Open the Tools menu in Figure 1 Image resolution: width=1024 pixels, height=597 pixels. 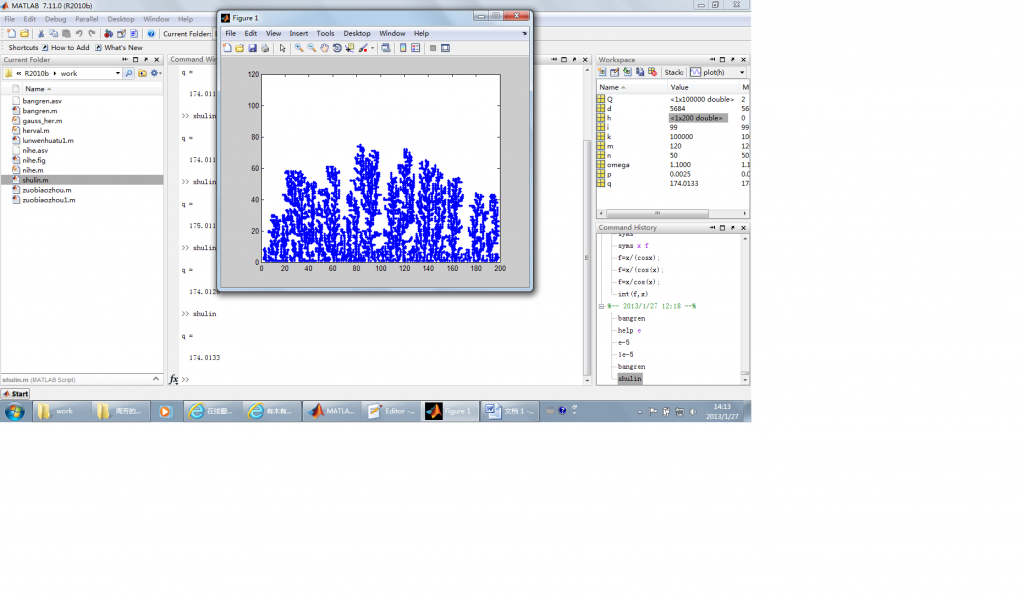click(x=325, y=33)
